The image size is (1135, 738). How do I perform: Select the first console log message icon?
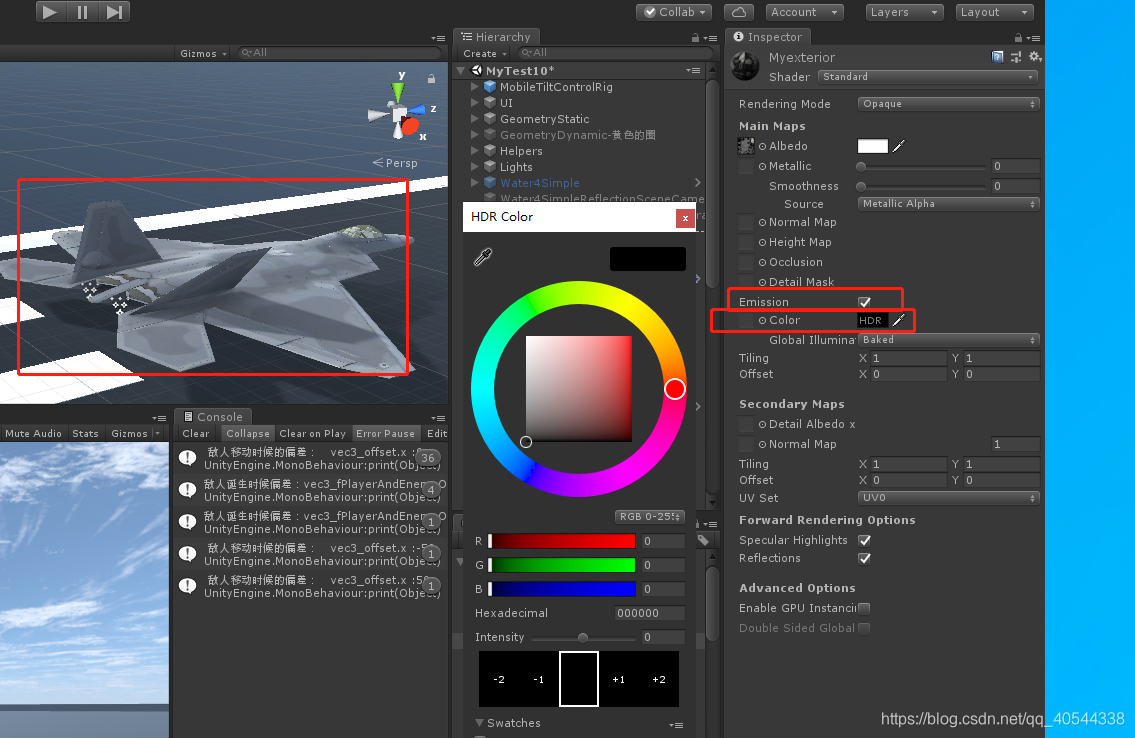[187, 457]
